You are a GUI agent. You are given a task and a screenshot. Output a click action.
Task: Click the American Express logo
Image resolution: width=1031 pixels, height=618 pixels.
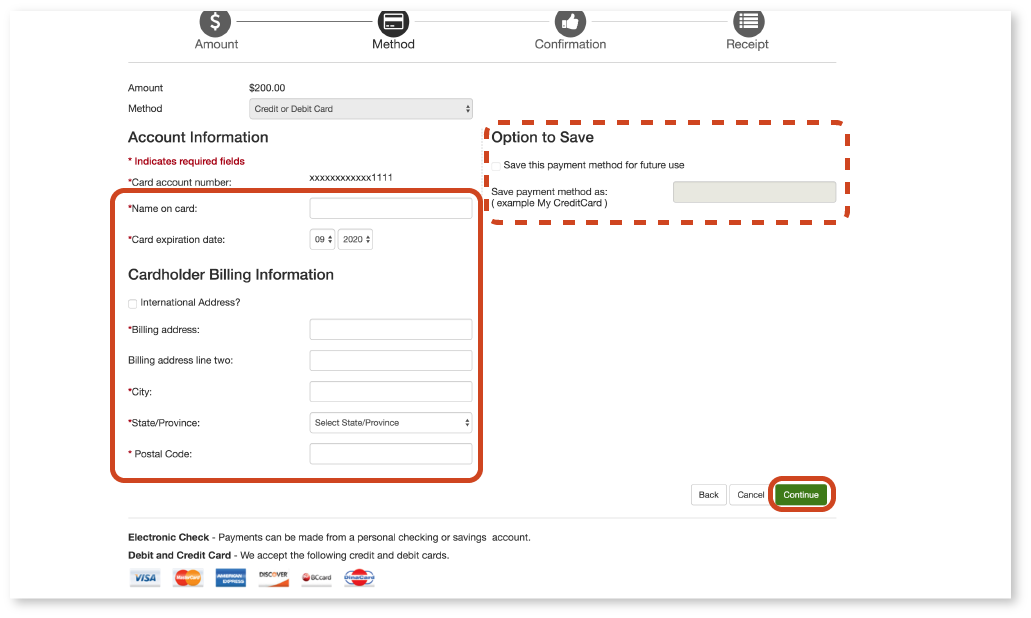coord(231,578)
